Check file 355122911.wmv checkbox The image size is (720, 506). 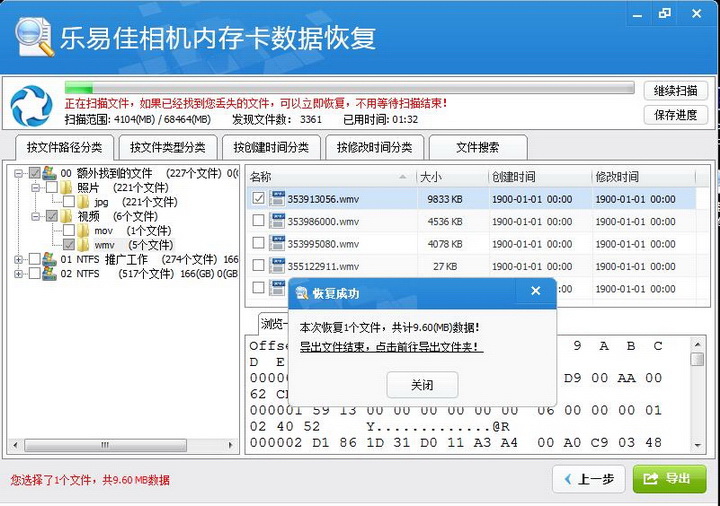click(259, 265)
